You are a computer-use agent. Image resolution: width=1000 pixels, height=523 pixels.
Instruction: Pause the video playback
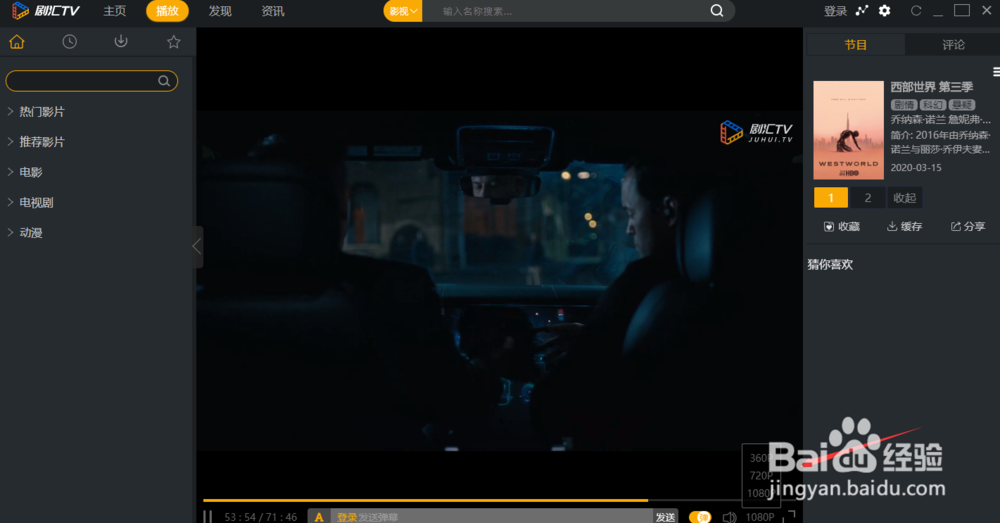pos(207,517)
